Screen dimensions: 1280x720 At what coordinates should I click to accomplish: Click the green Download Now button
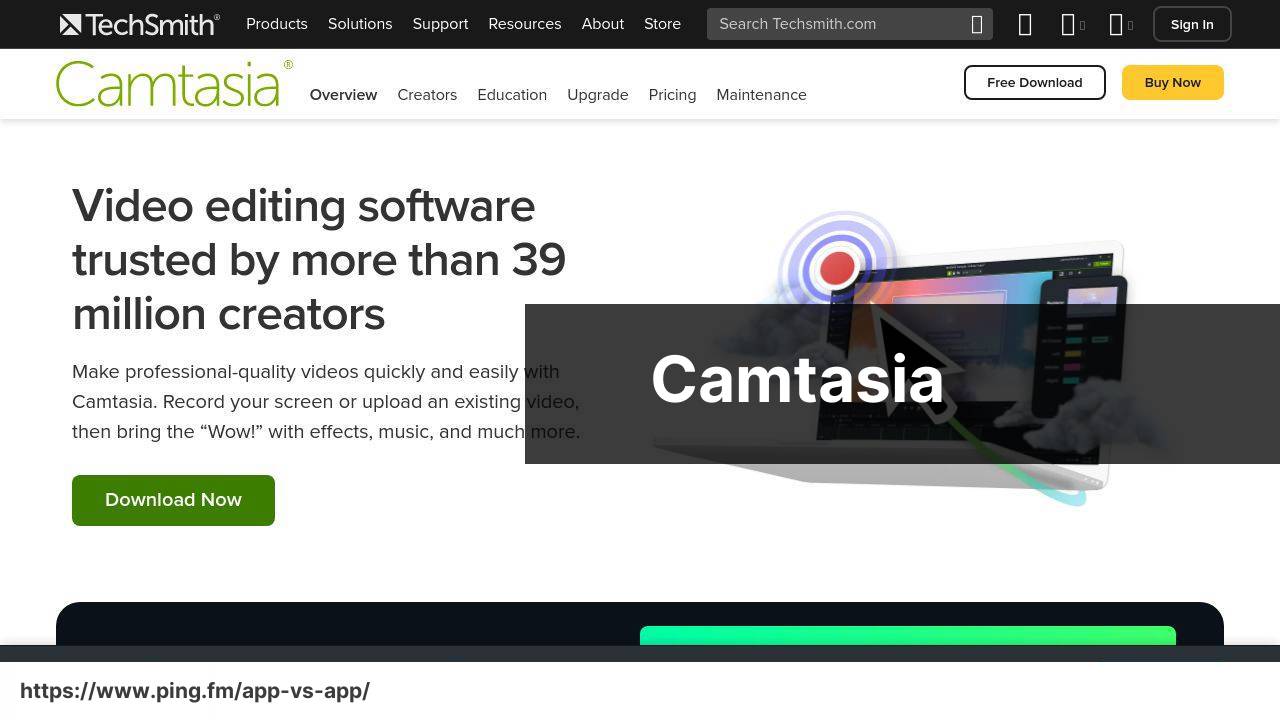click(173, 500)
